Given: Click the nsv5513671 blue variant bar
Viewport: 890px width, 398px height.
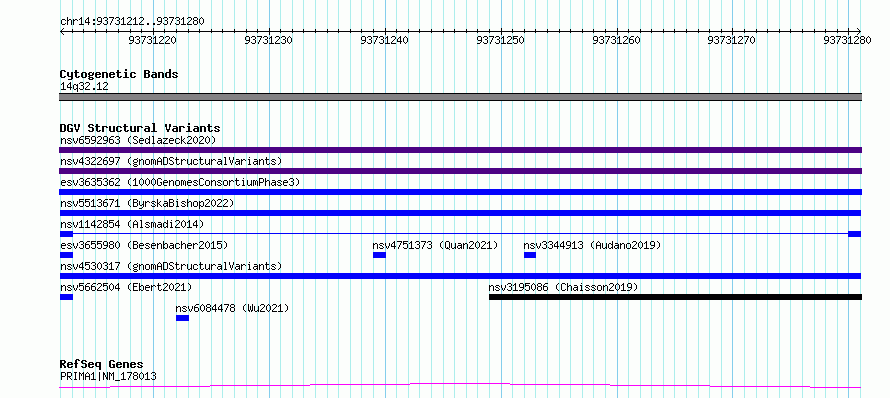Looking at the screenshot, I should [460, 213].
